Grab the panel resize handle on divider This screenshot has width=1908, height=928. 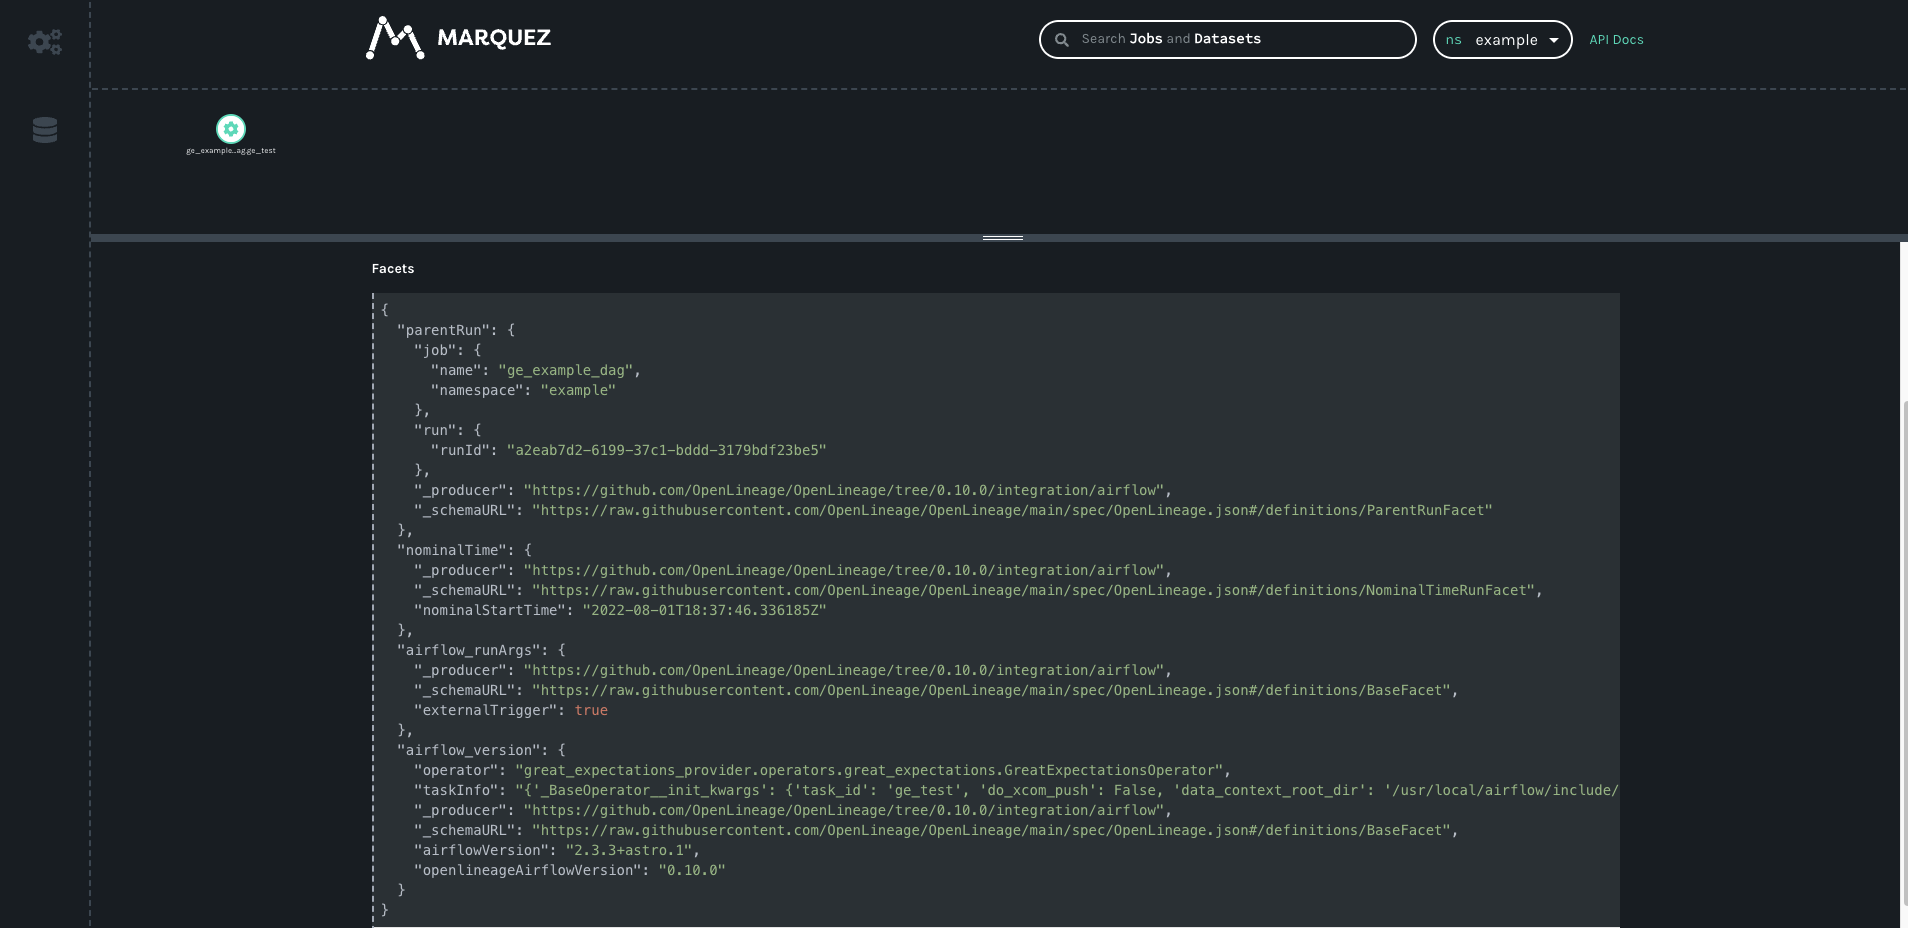[x=1002, y=238]
